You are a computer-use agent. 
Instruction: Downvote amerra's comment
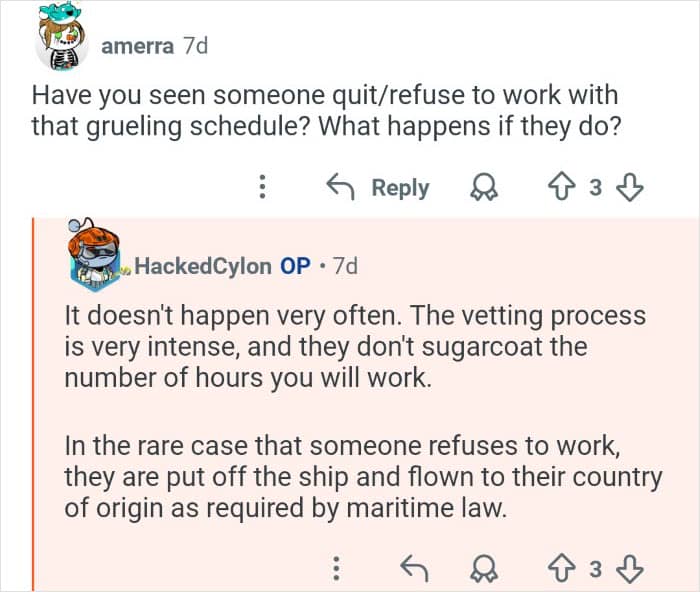[x=632, y=187]
